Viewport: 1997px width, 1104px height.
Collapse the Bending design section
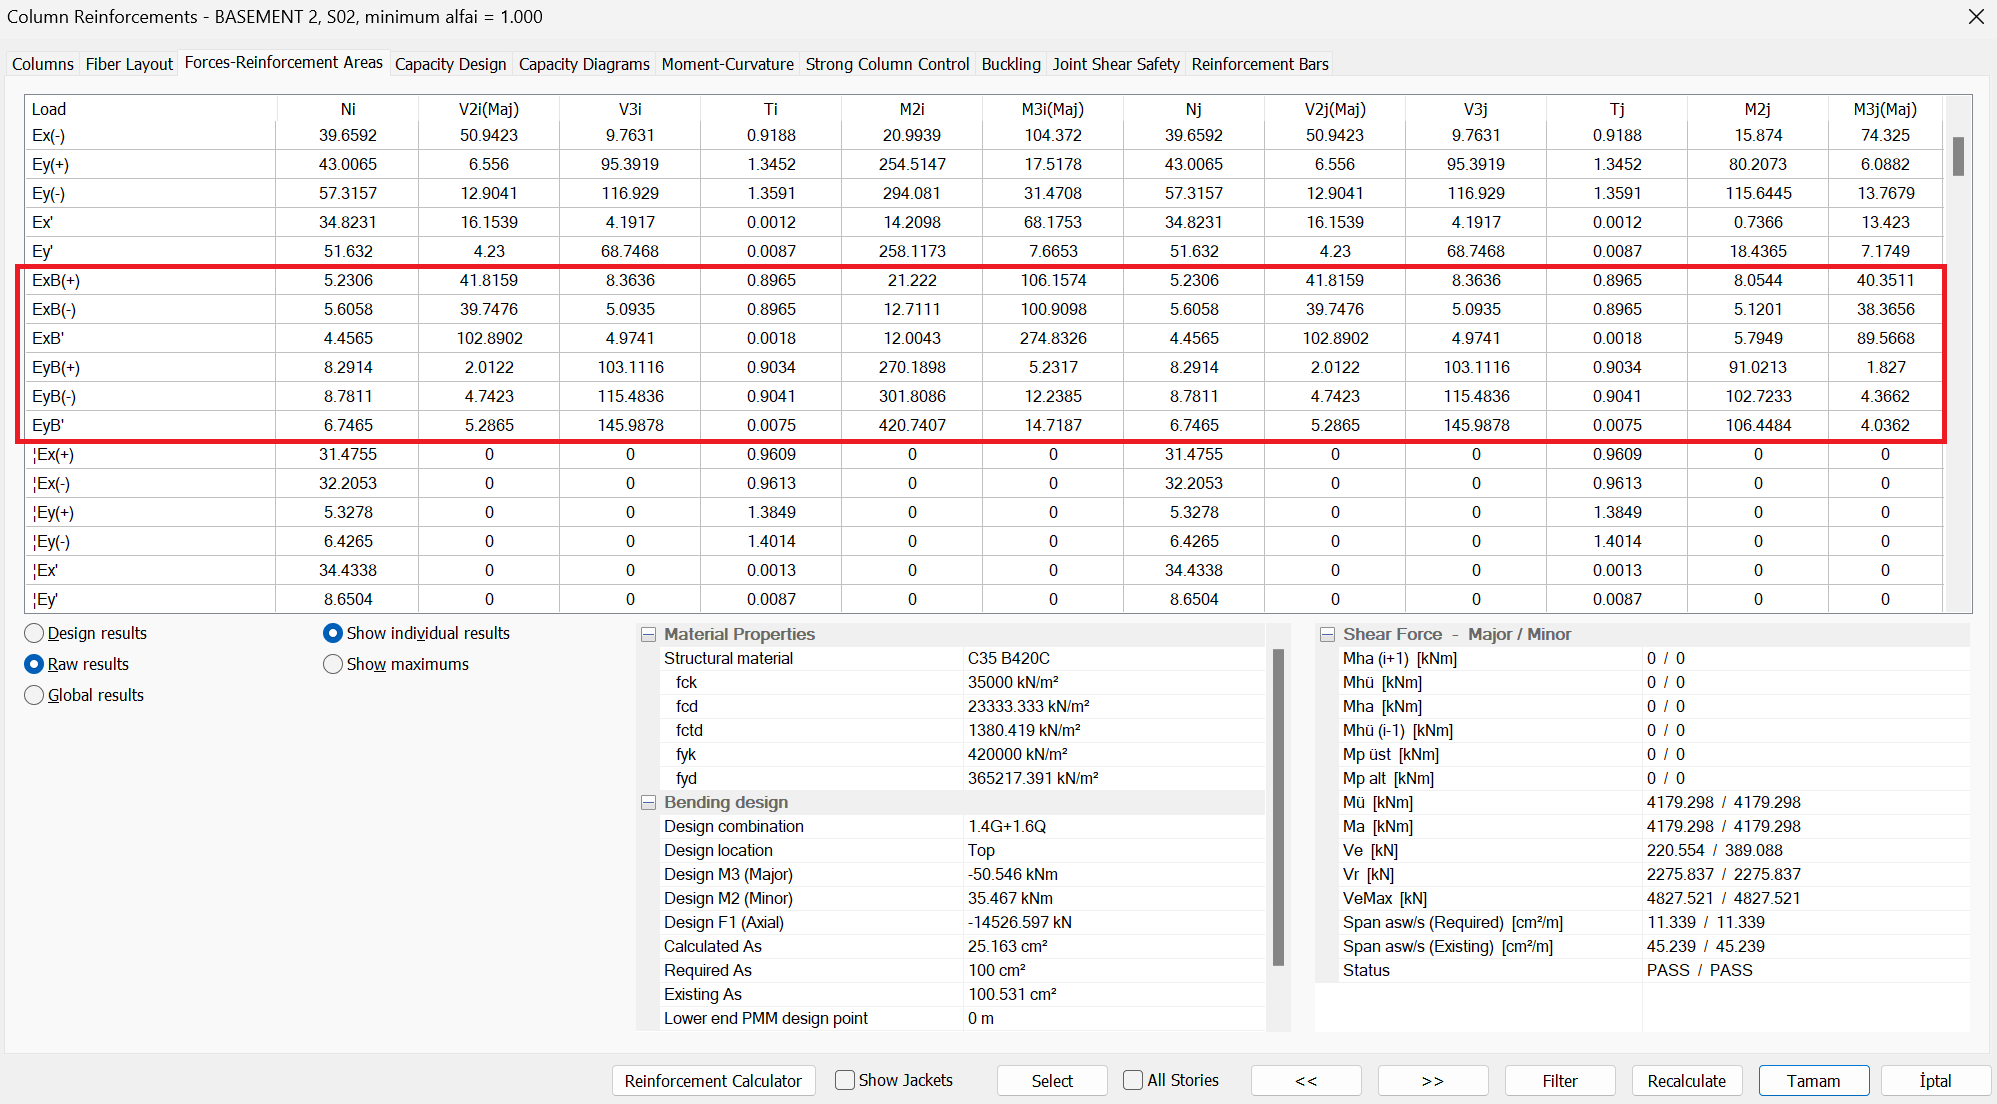coord(648,803)
